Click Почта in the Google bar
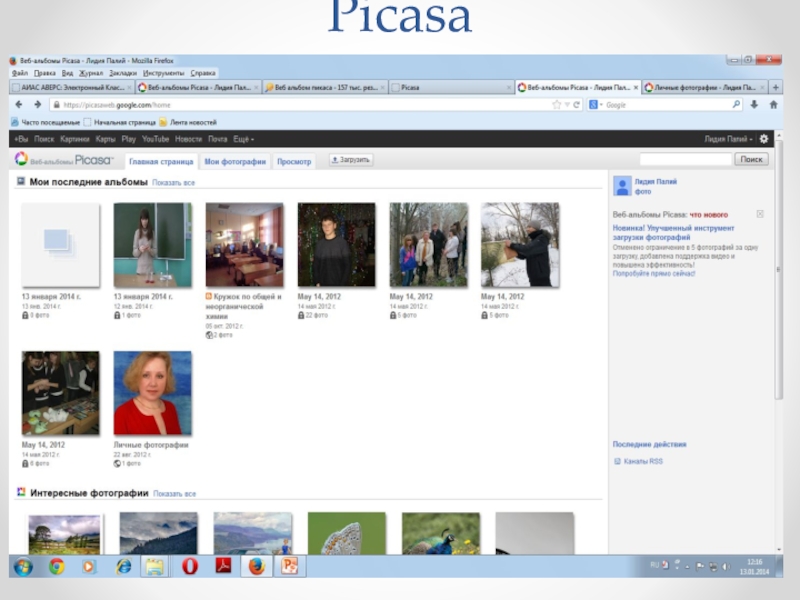This screenshot has height=600, width=800. [x=217, y=139]
